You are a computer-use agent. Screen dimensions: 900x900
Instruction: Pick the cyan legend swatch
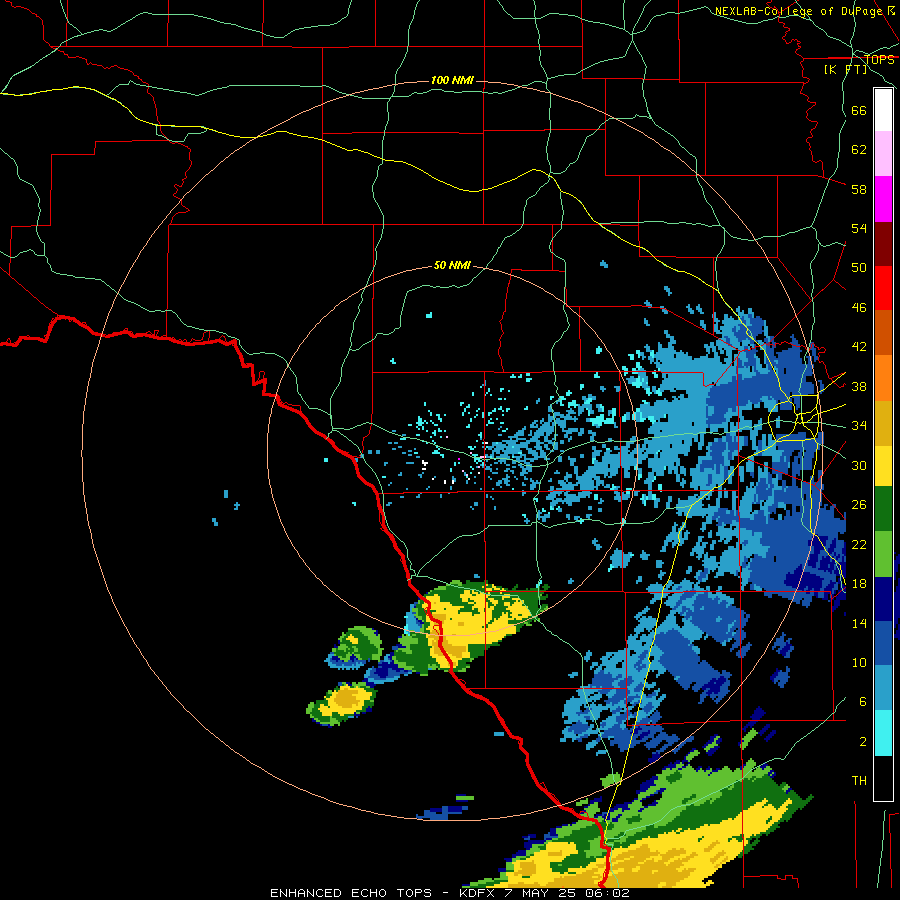pos(883,733)
